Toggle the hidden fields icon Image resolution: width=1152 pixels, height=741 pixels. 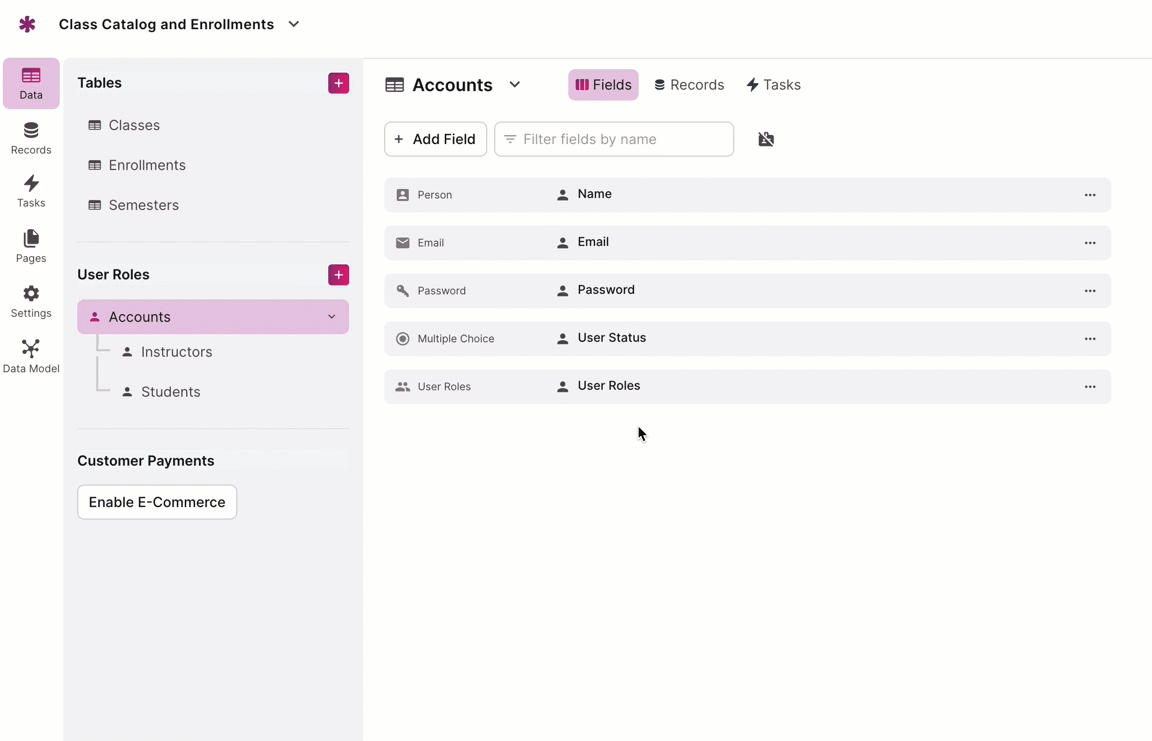[x=766, y=139]
